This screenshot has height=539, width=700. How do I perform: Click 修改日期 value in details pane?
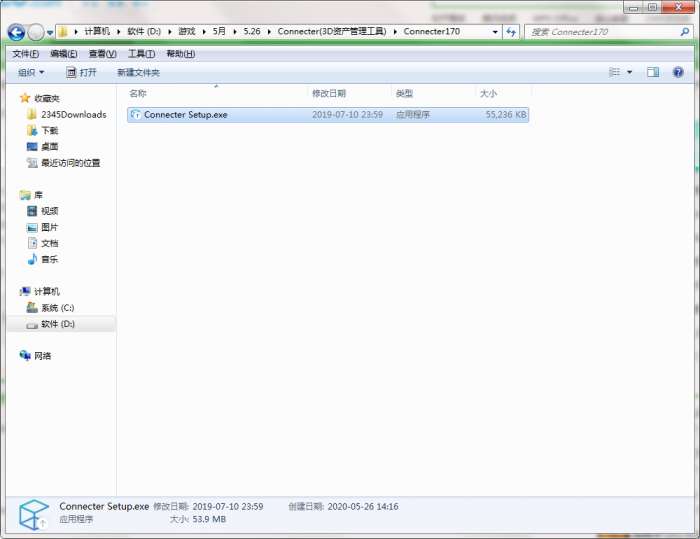coord(228,506)
